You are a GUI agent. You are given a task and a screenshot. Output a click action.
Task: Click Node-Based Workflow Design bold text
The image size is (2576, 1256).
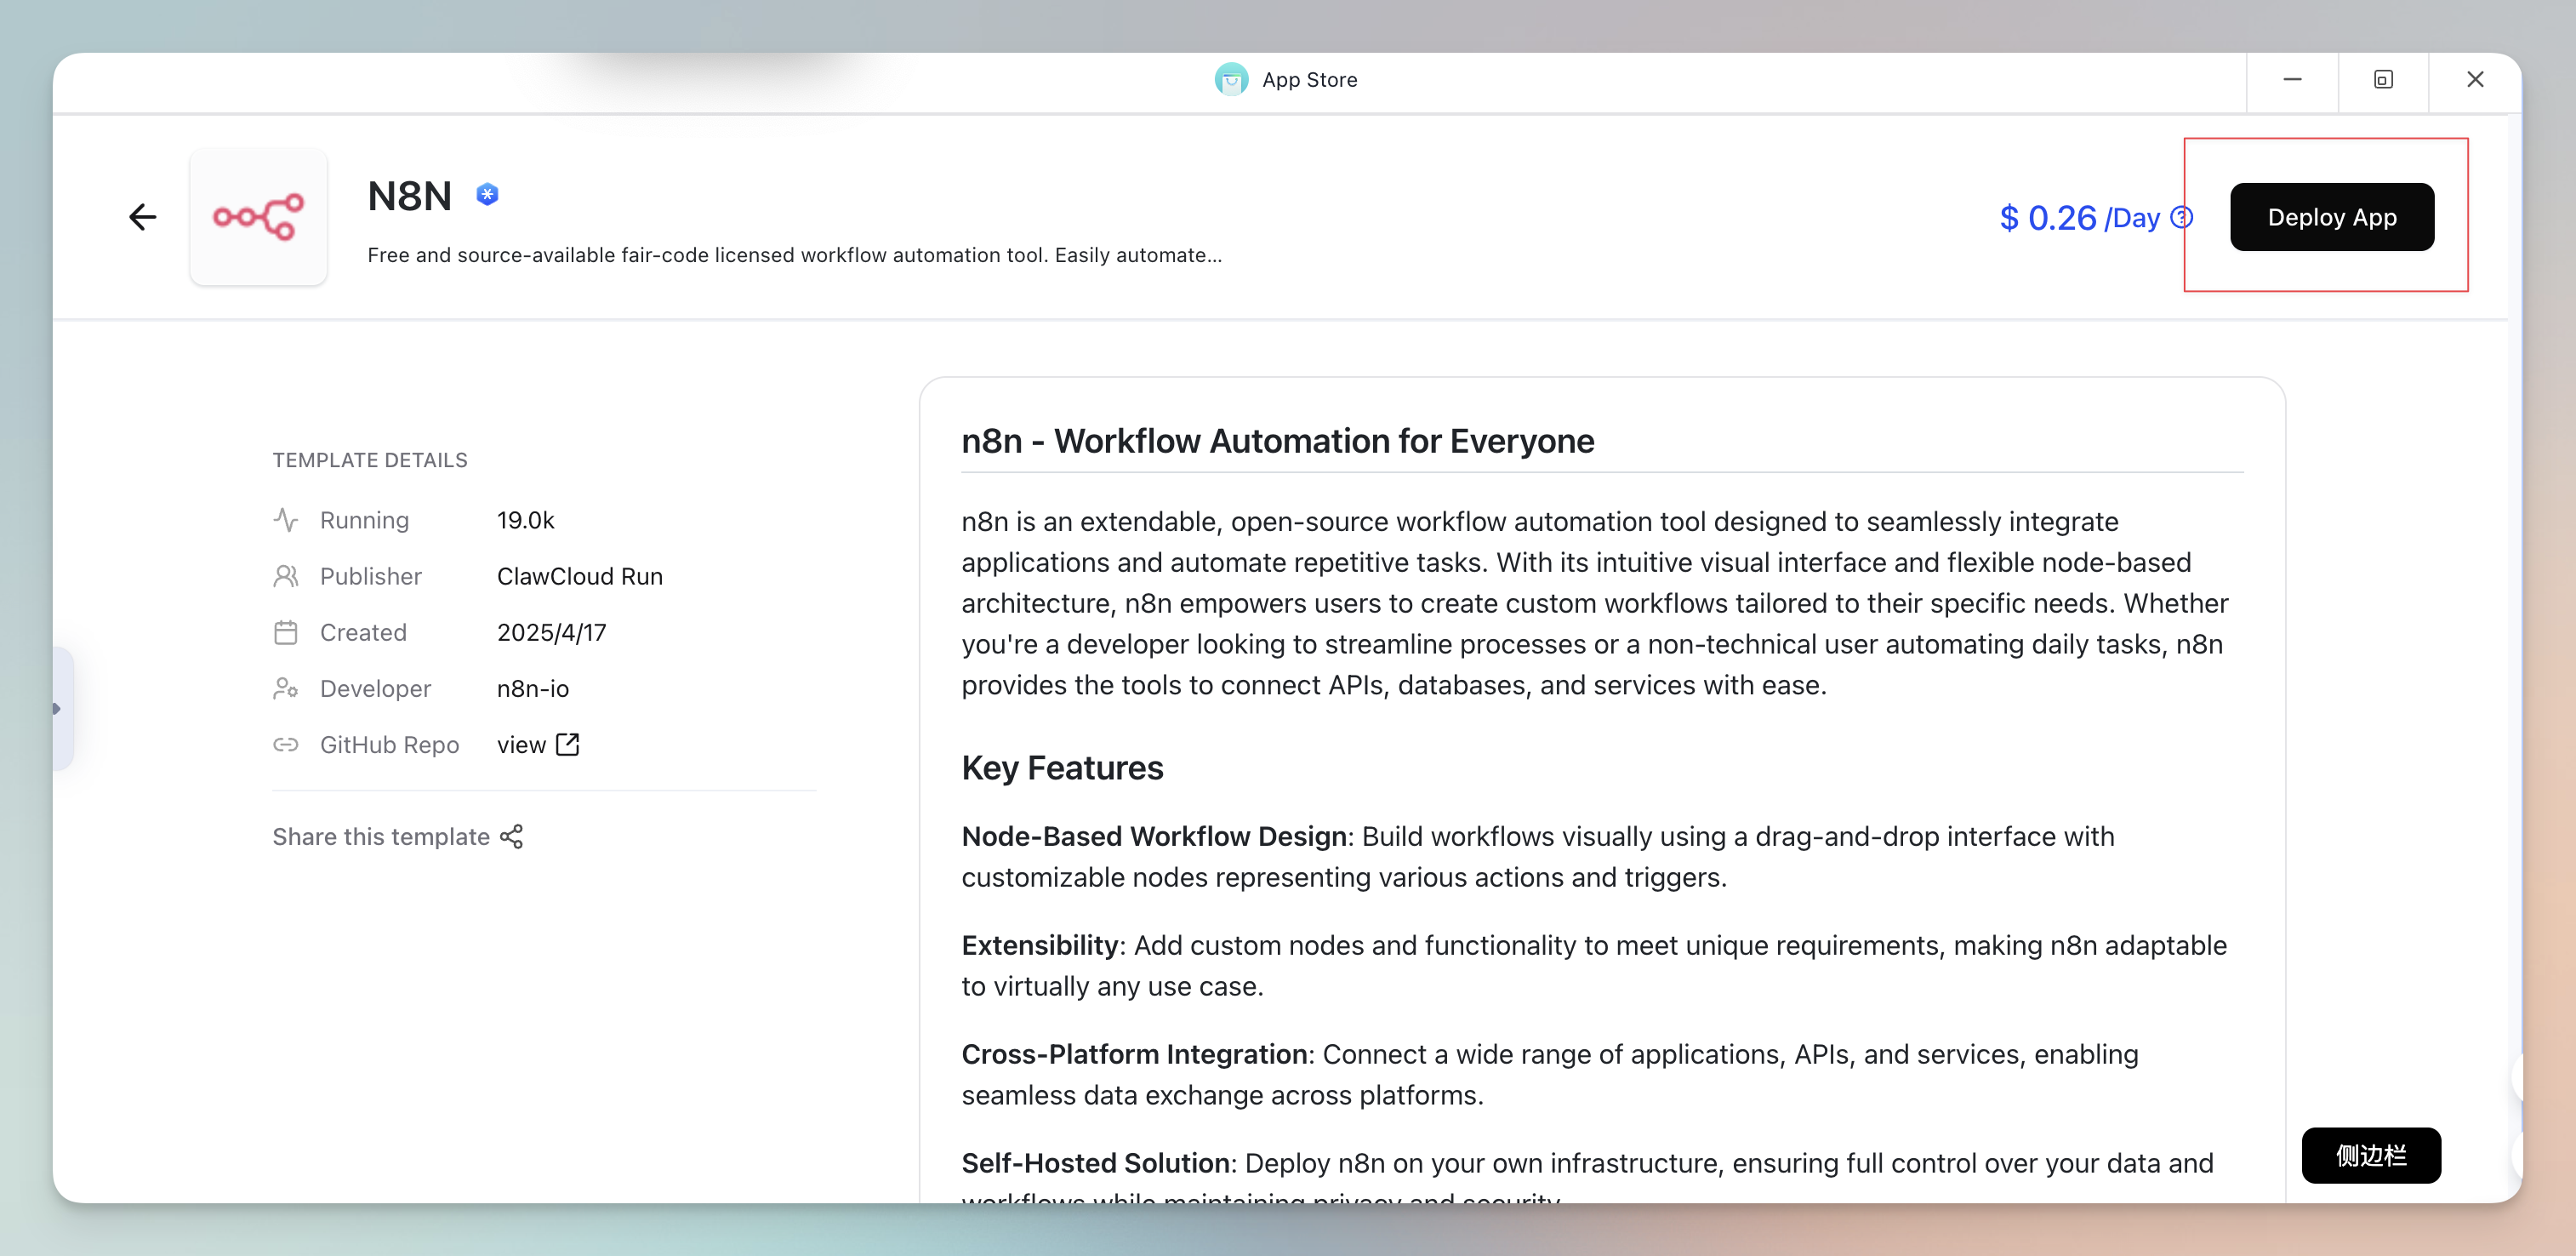click(1154, 837)
